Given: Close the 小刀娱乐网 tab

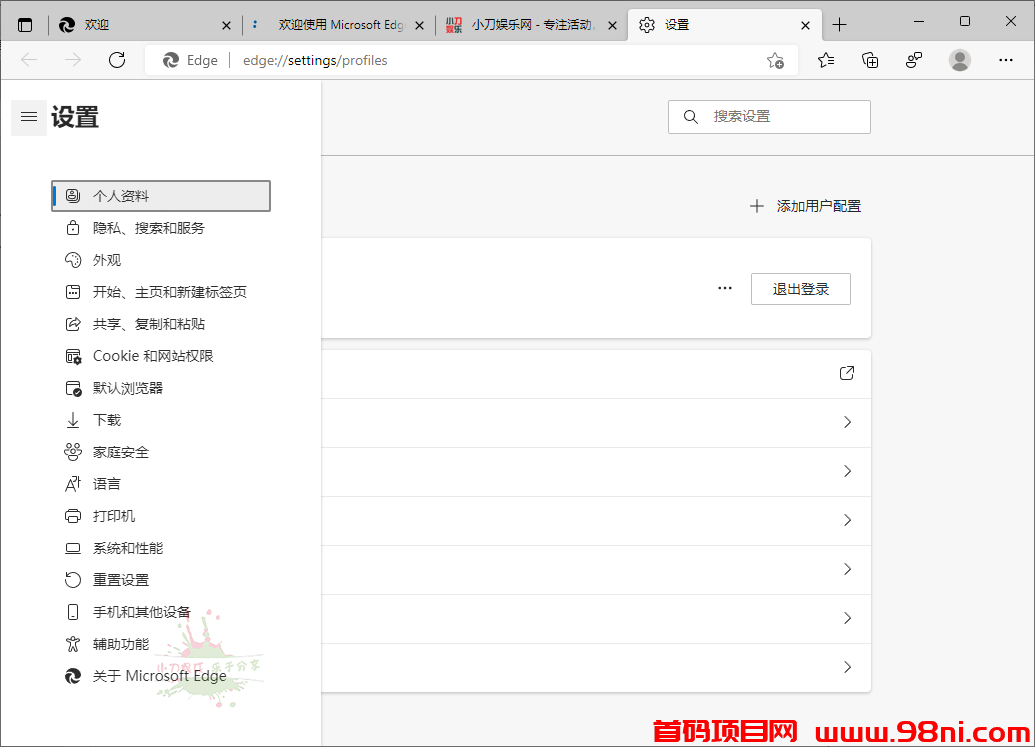Looking at the screenshot, I should point(613,26).
